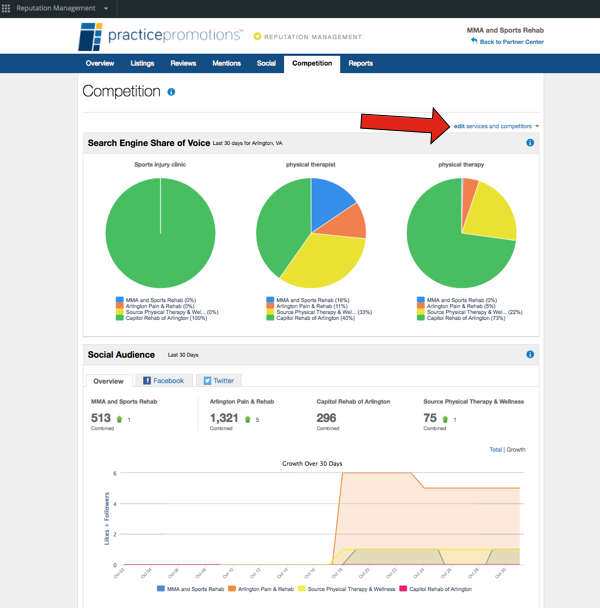
Task: Click orange Arlington Pain swatch under physical therapist
Action: click(270, 306)
